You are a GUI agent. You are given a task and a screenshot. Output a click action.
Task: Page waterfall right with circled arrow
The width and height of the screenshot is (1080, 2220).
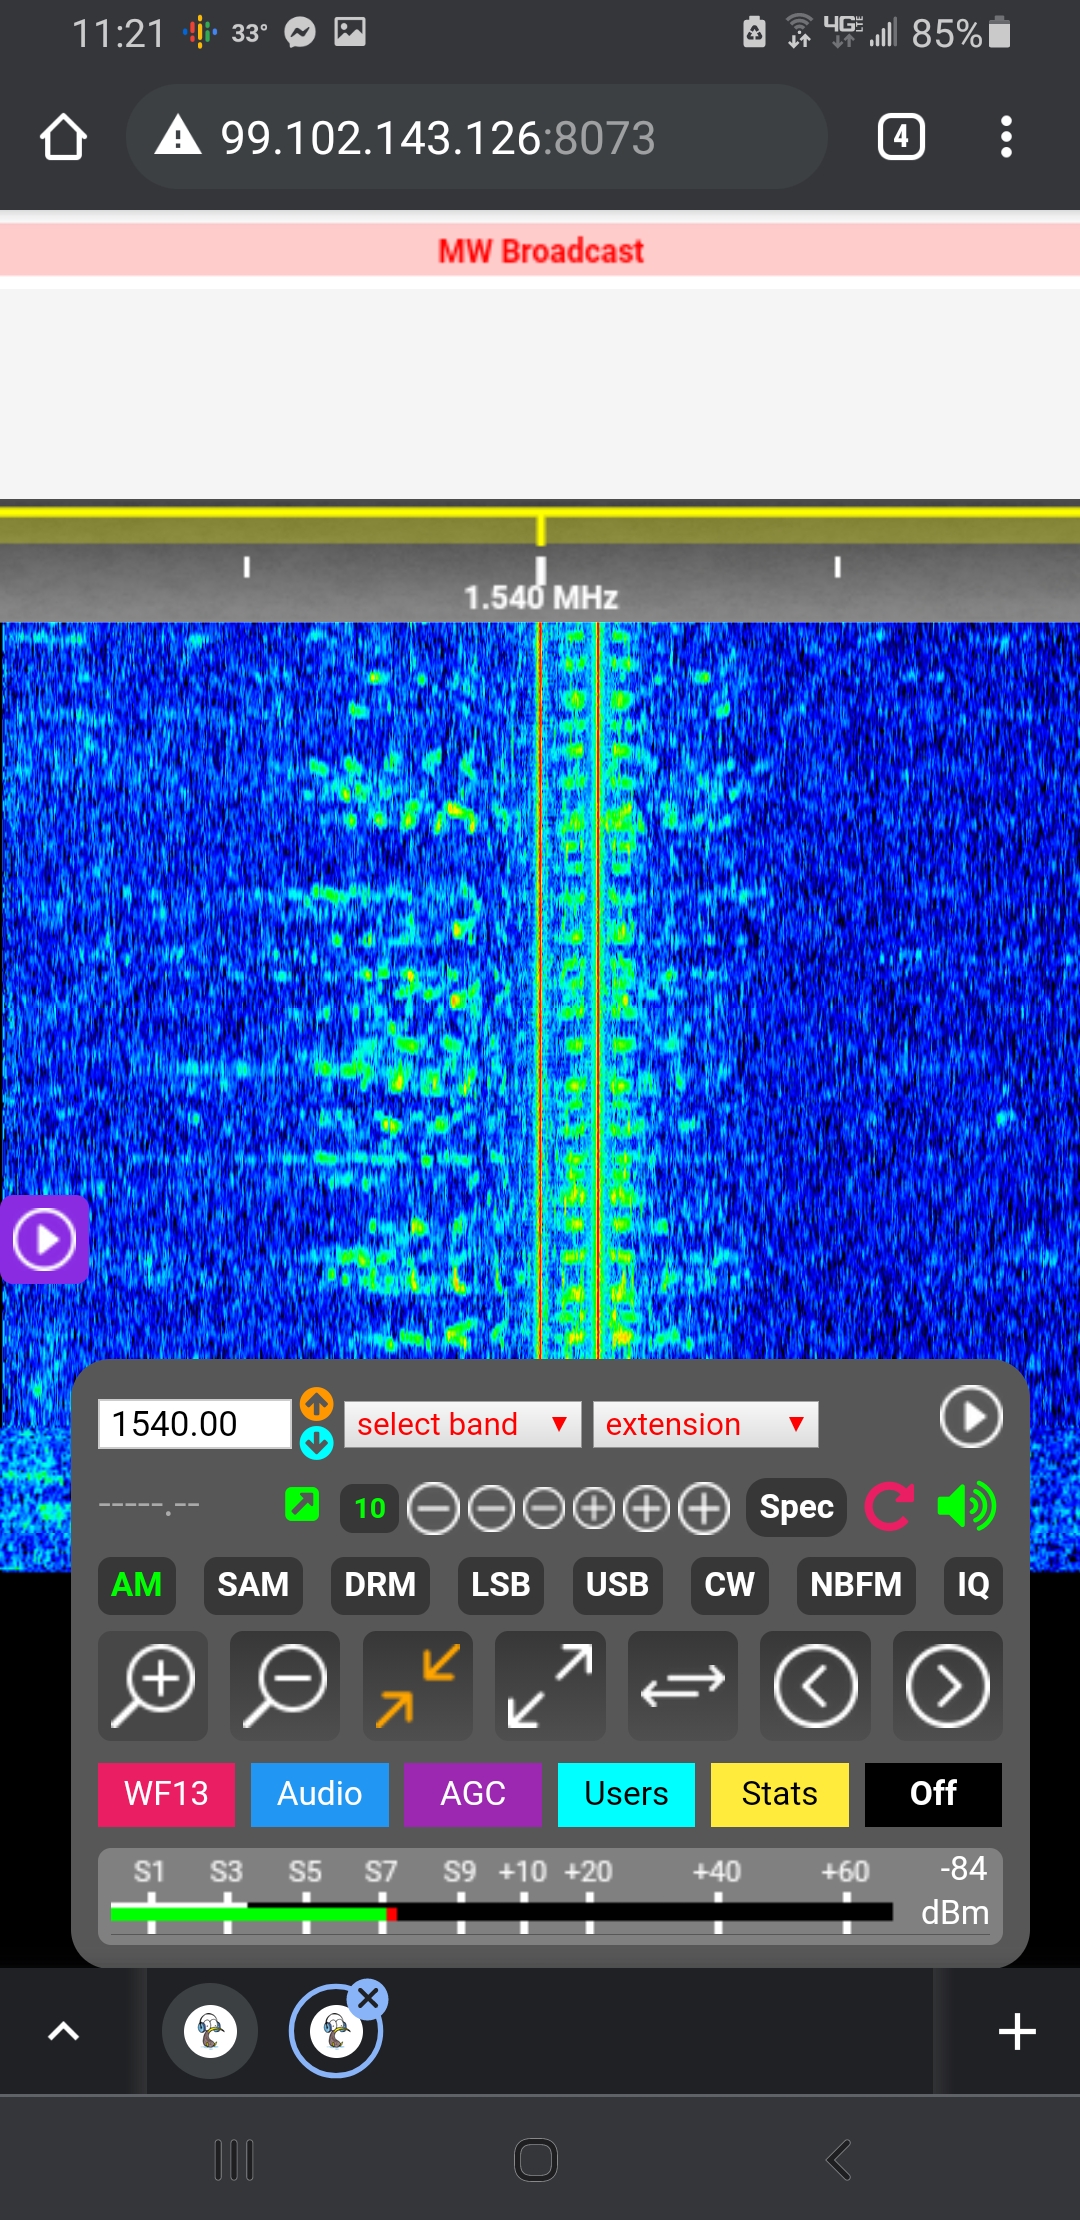pos(947,1685)
